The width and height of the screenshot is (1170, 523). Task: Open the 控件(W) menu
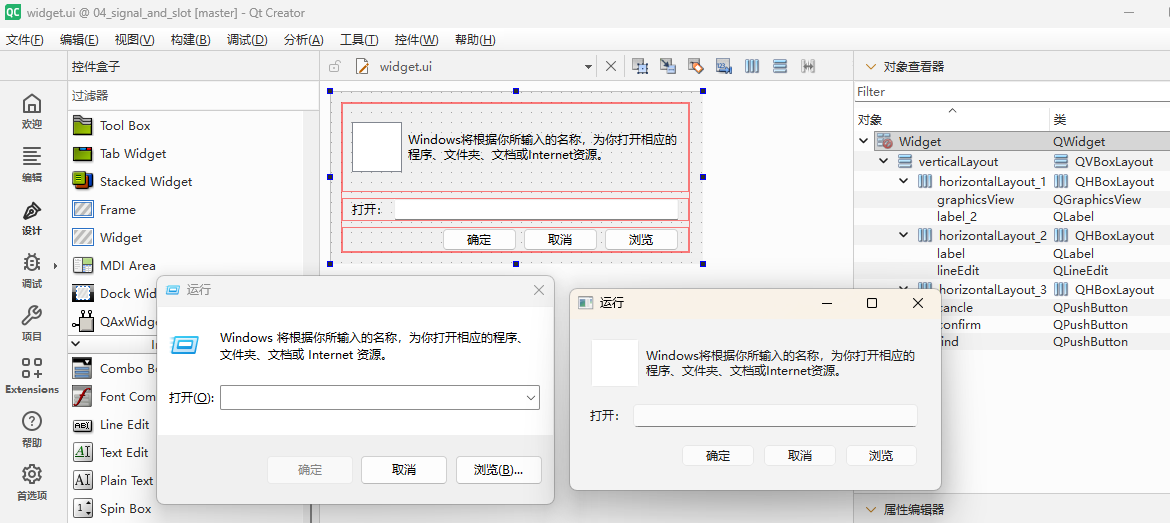[x=416, y=40]
